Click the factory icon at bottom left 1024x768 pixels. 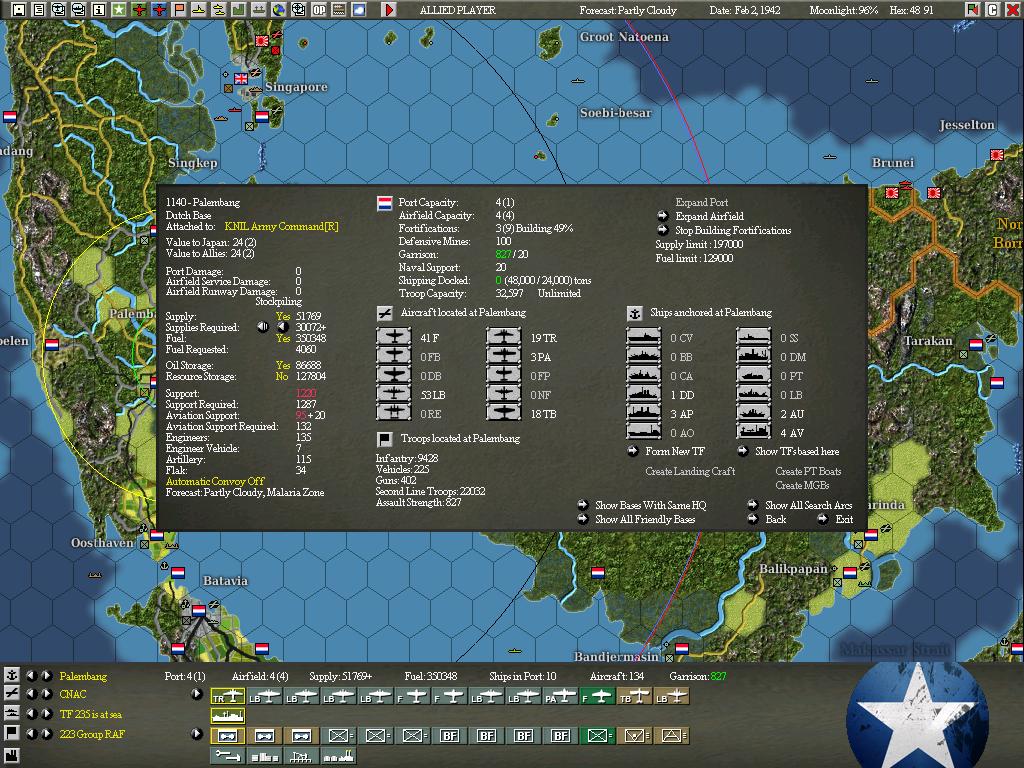coord(11,758)
